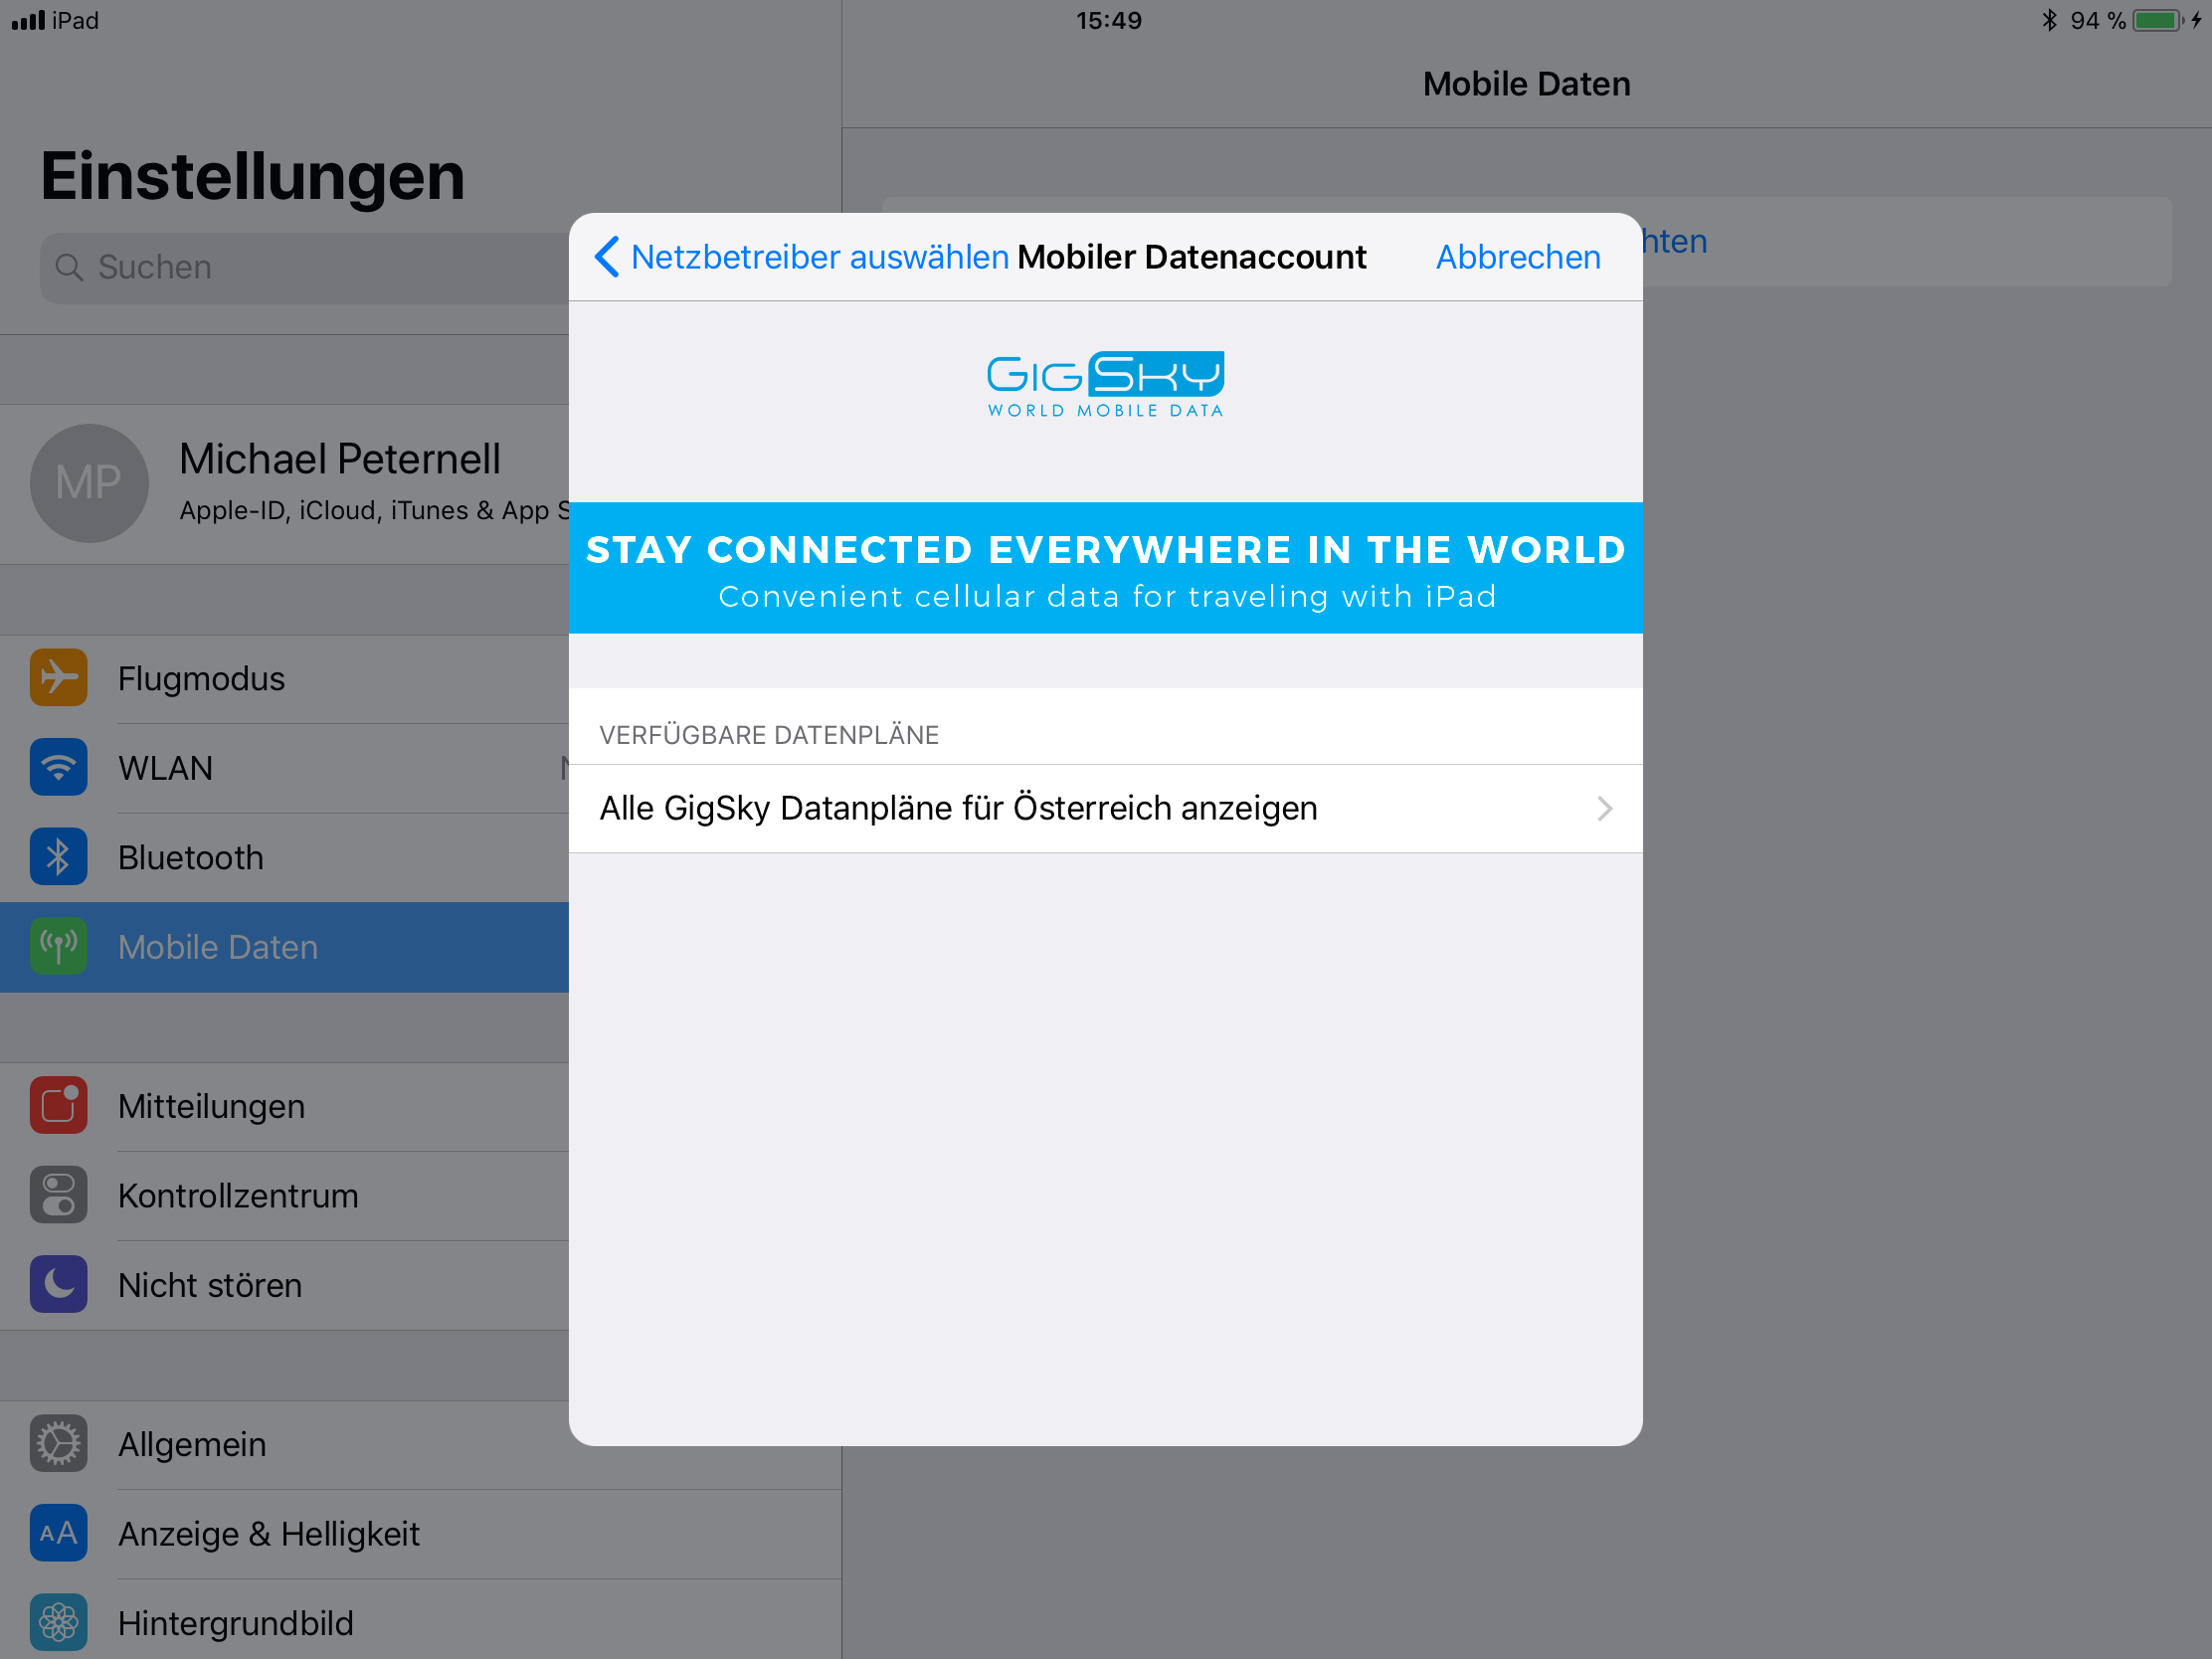Tap the WLAN wifi icon
2212x1659 pixels.
coord(58,767)
